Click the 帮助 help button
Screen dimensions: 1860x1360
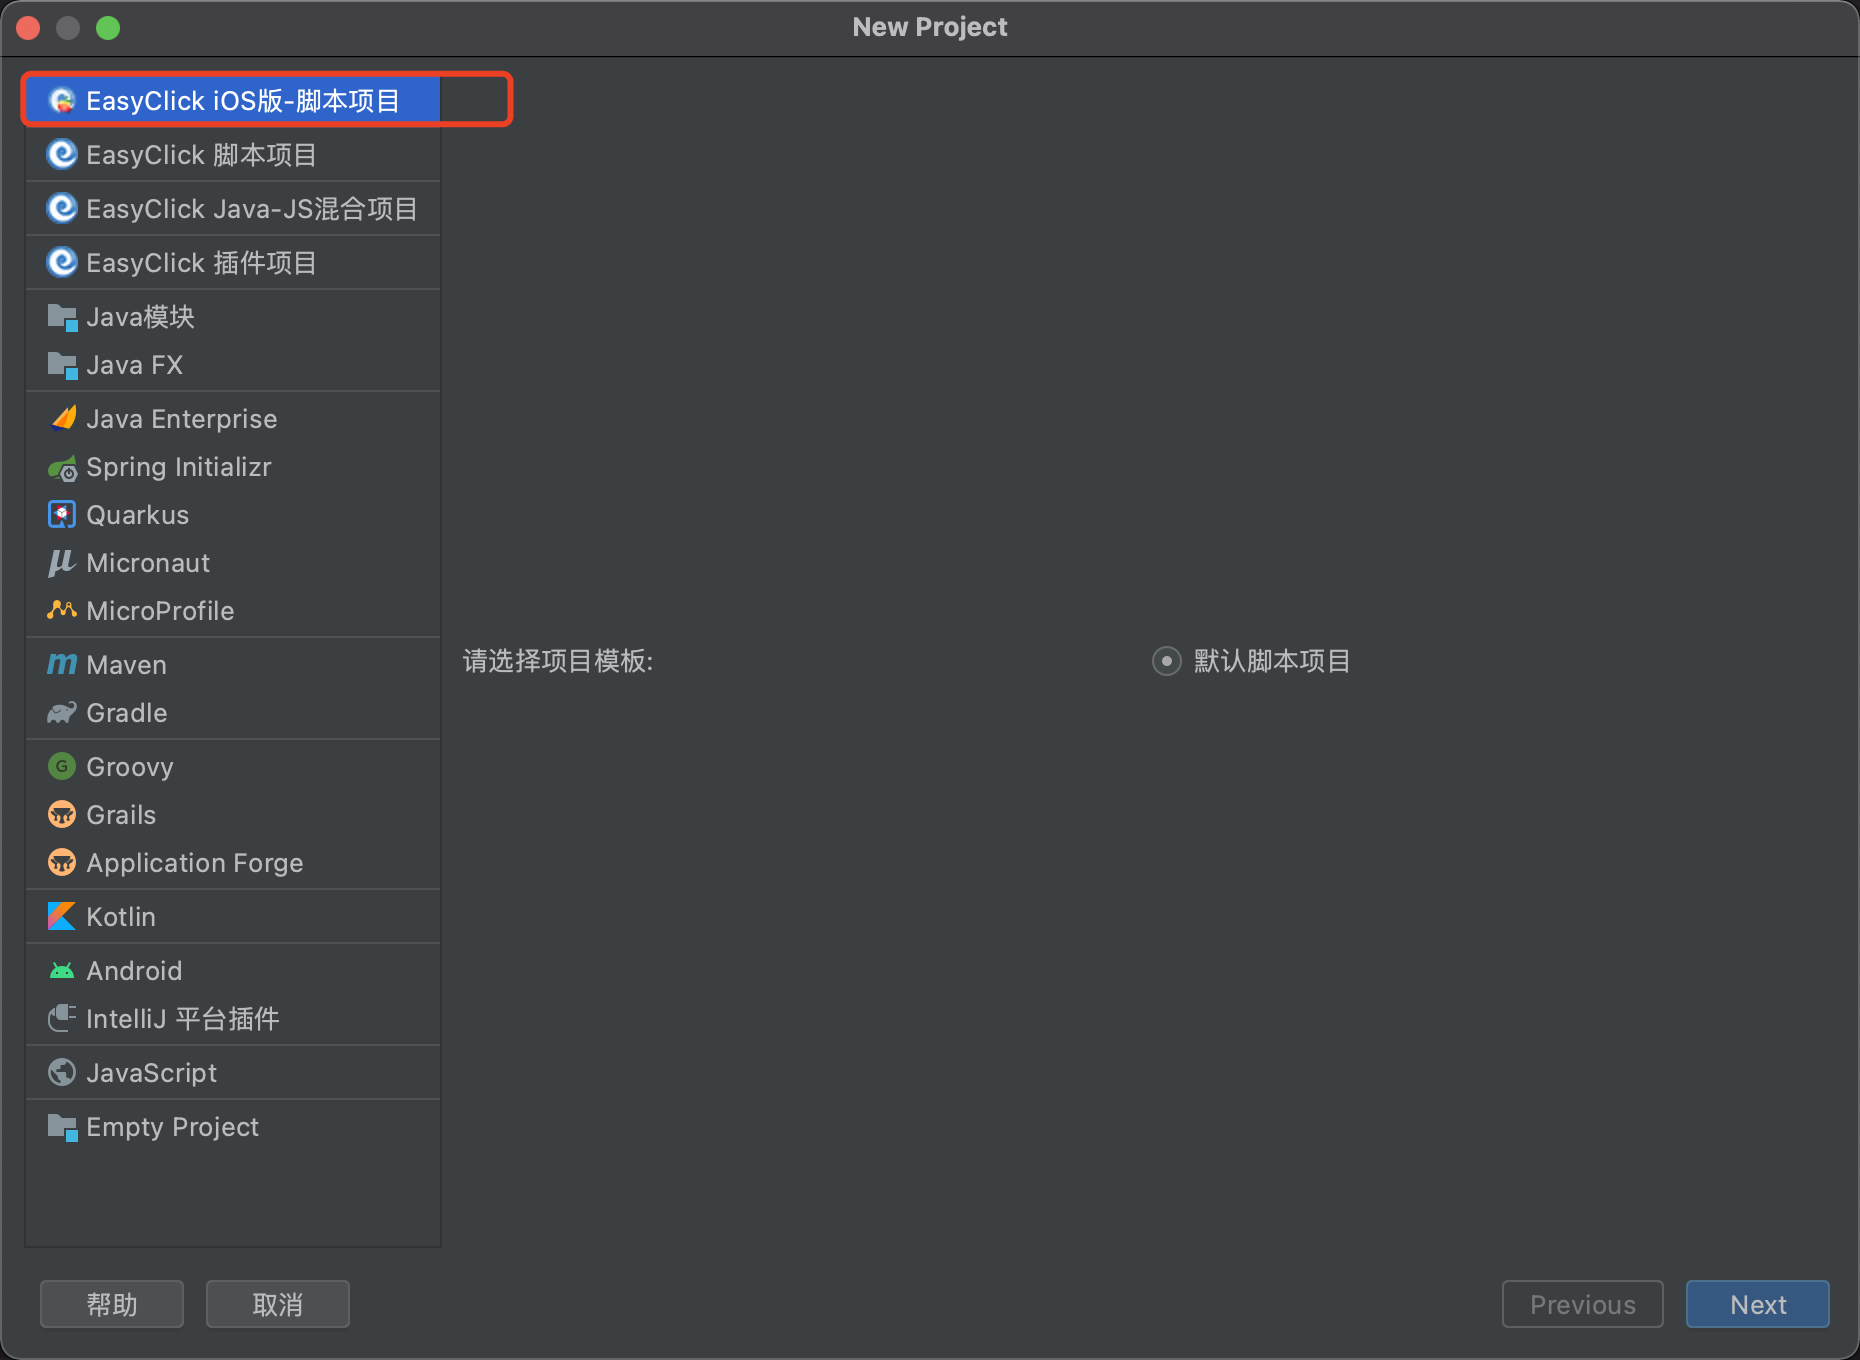[x=112, y=1304]
